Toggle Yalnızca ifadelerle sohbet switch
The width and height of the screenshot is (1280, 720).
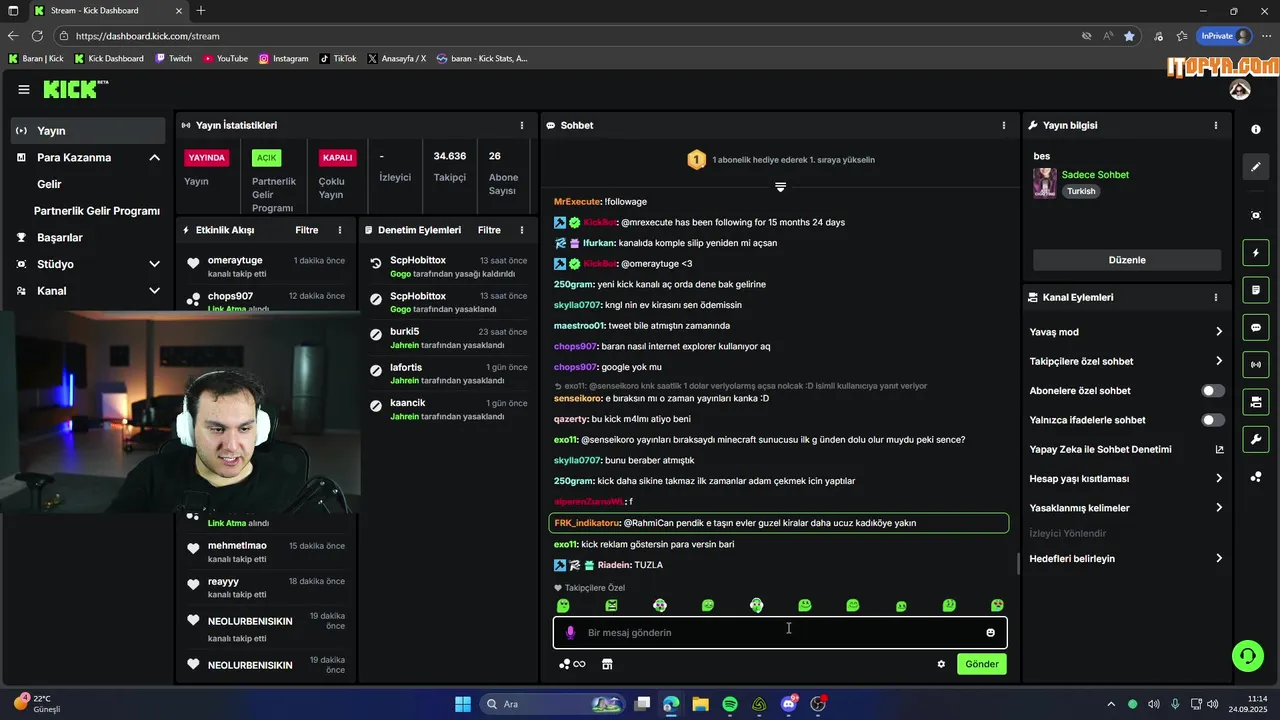pyautogui.click(x=1212, y=420)
